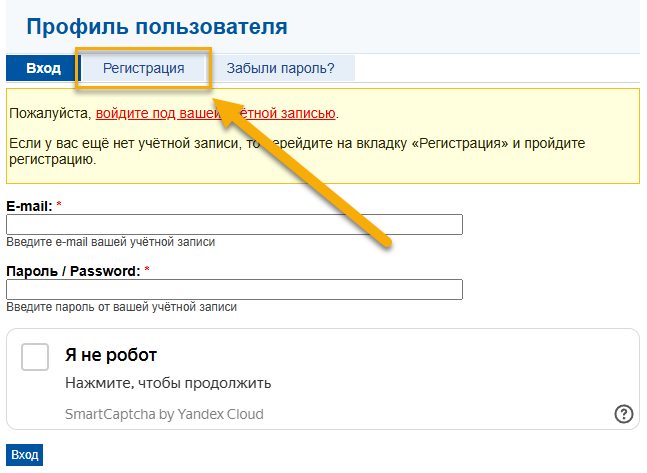Tick the "Я не робот" checkbox
647x473 pixels.
35,357
